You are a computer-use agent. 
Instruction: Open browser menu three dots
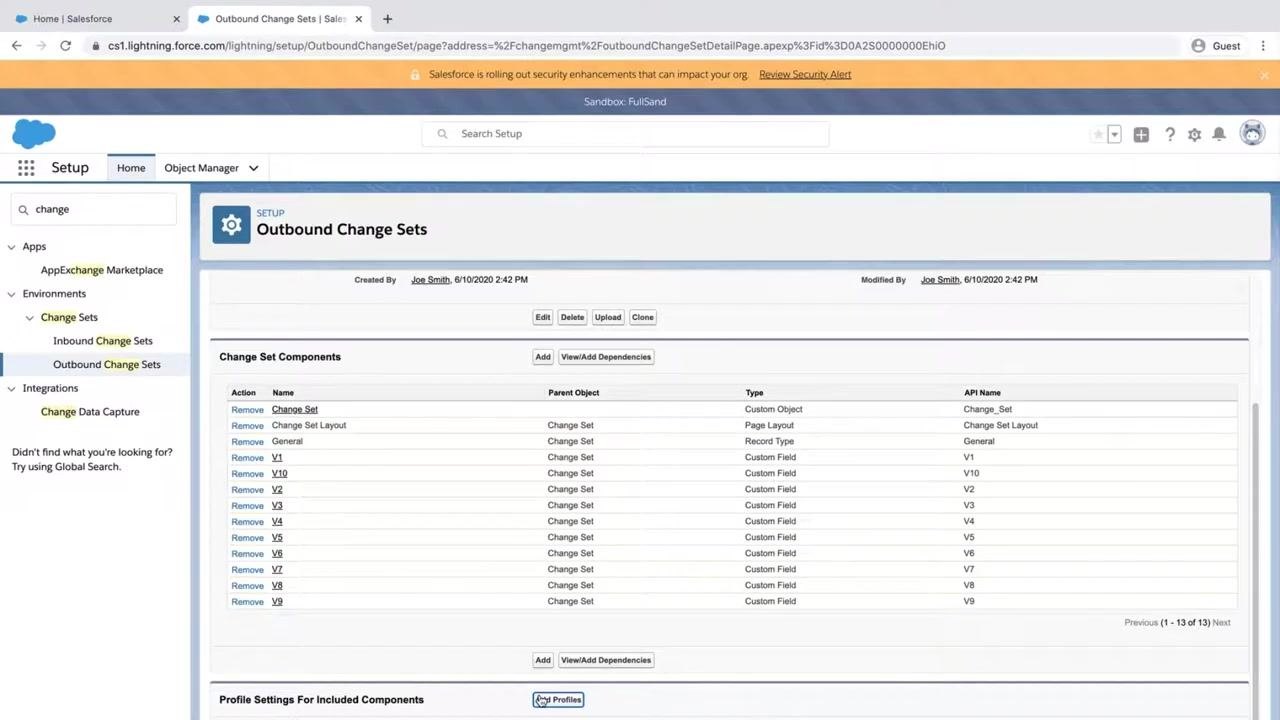[1263, 45]
